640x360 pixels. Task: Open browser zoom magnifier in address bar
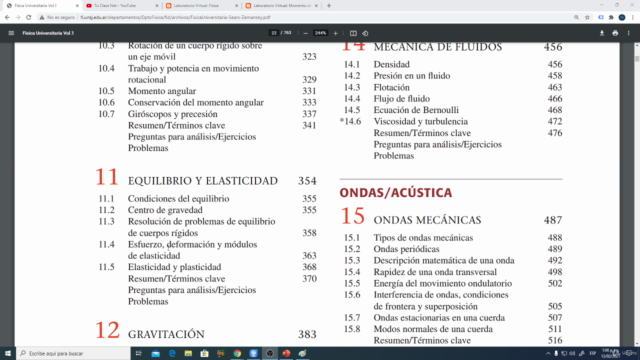pos(576,17)
